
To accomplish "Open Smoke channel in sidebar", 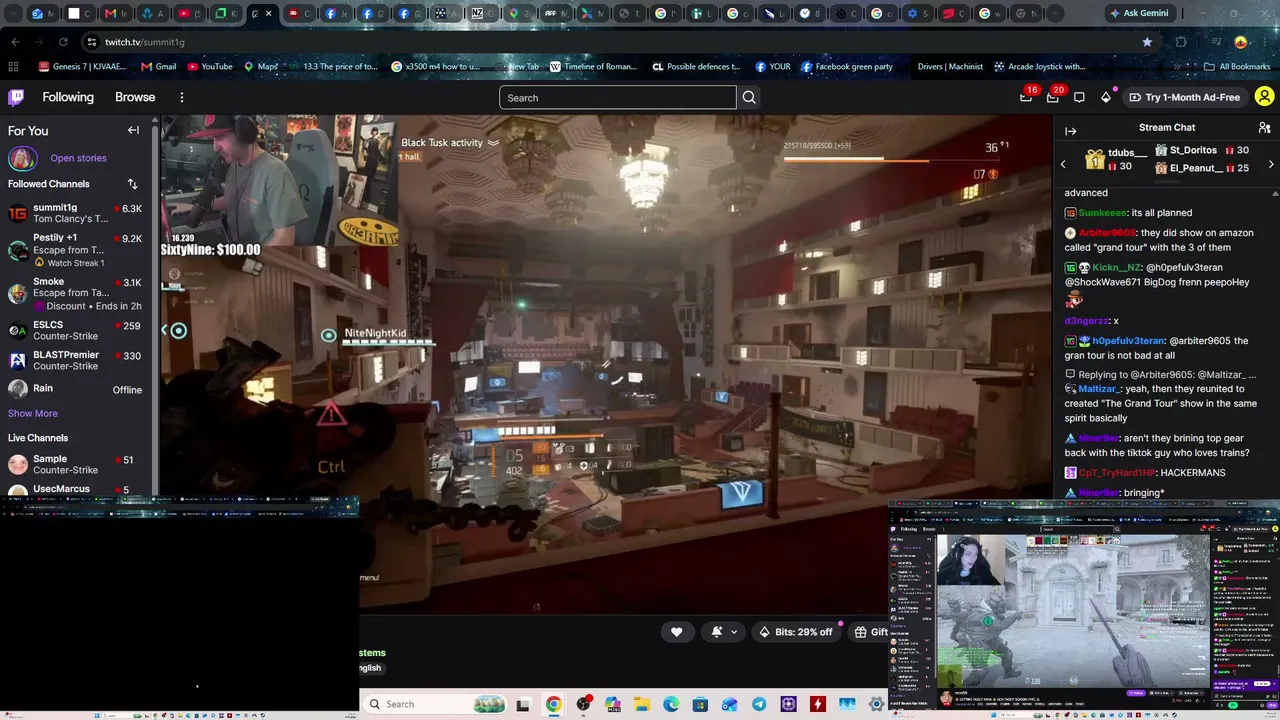I will (x=76, y=293).
